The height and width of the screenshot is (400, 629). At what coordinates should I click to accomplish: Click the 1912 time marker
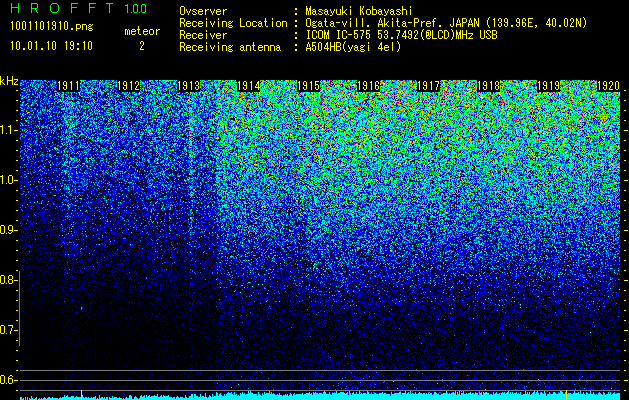pyautogui.click(x=129, y=86)
